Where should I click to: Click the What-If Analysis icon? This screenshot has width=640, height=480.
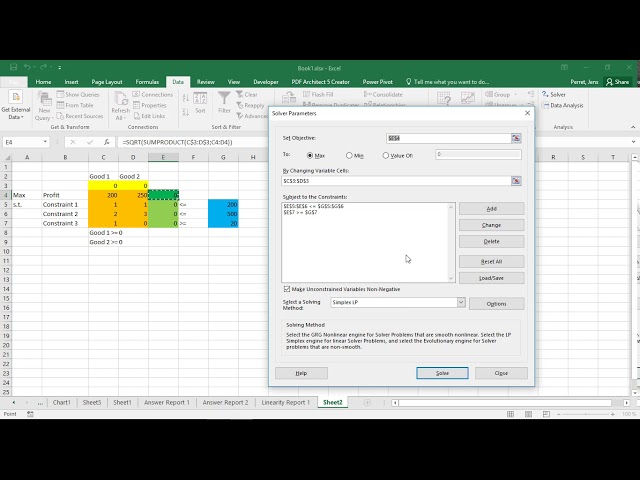444,98
